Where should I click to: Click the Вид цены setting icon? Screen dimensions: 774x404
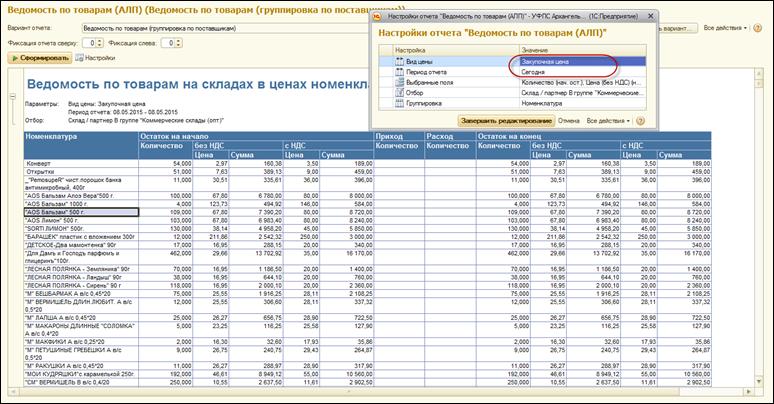pos(399,62)
